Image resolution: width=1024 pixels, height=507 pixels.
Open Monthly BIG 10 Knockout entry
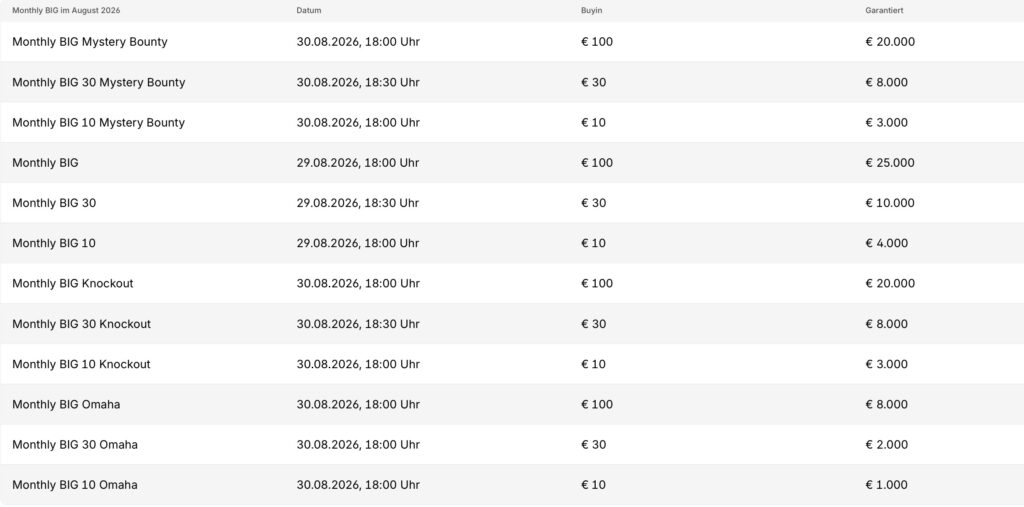(81, 364)
